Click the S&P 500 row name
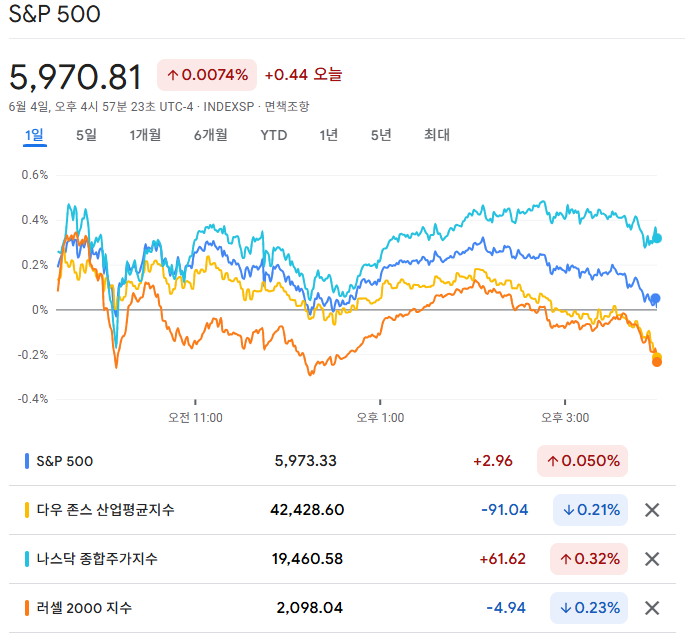This screenshot has height=635, width=685. 65,461
